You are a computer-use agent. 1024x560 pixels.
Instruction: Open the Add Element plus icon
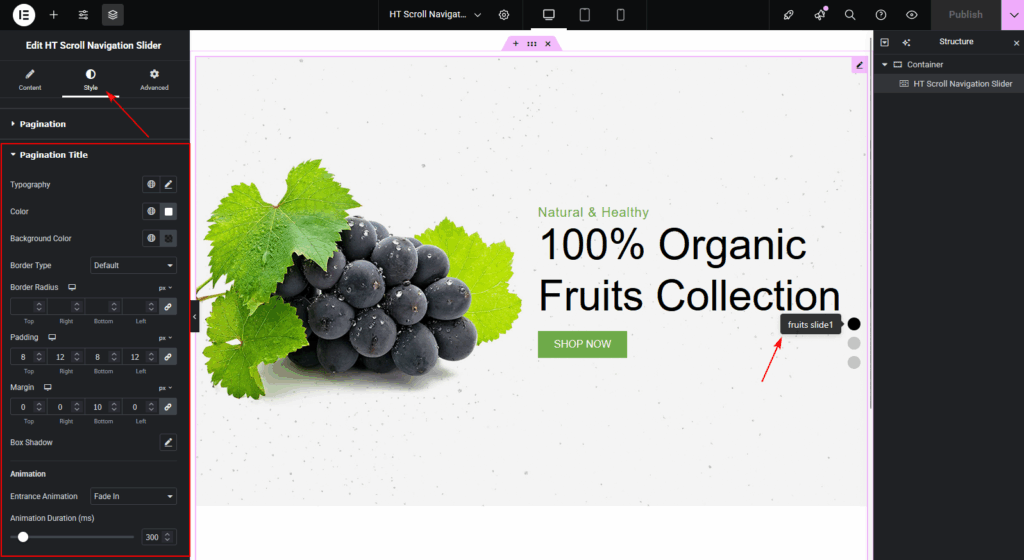point(54,14)
